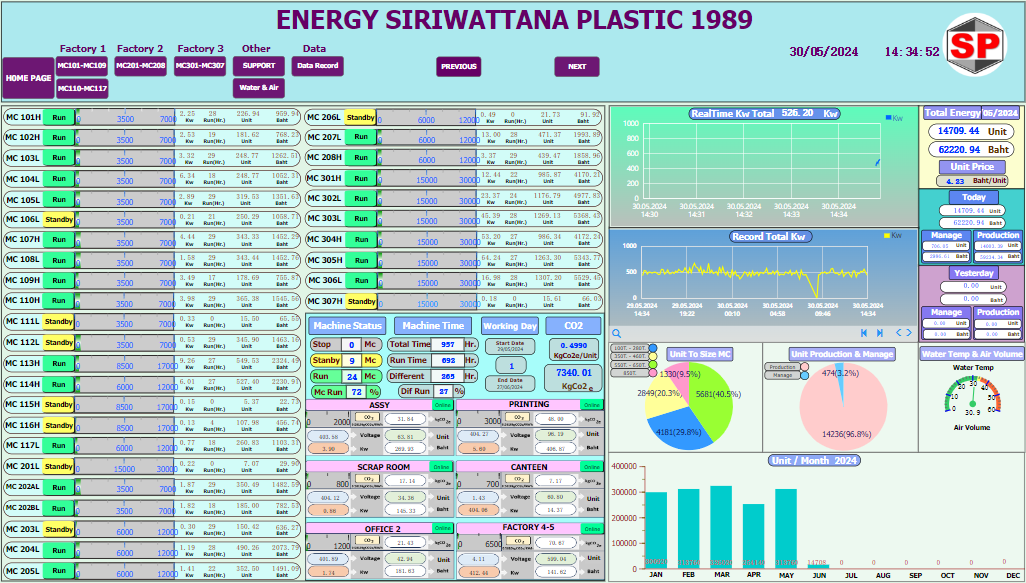The height and width of the screenshot is (583, 1026).
Task: Click the MC 101H power gauge bar
Action: (x=125, y=118)
